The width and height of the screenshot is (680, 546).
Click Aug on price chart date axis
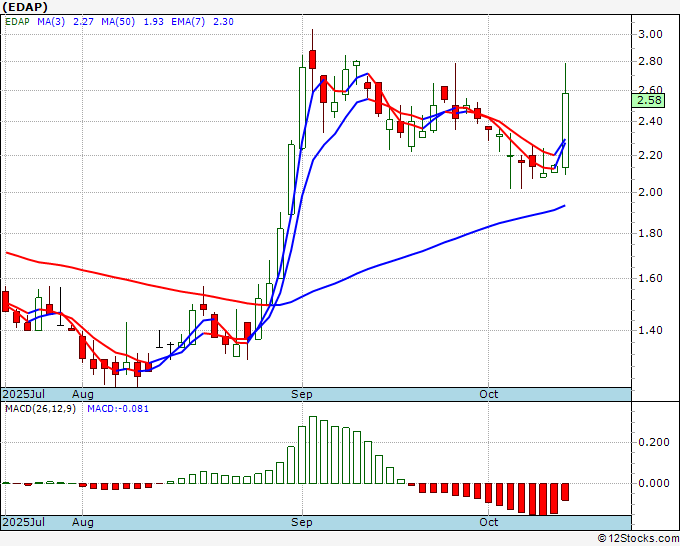[x=82, y=394]
